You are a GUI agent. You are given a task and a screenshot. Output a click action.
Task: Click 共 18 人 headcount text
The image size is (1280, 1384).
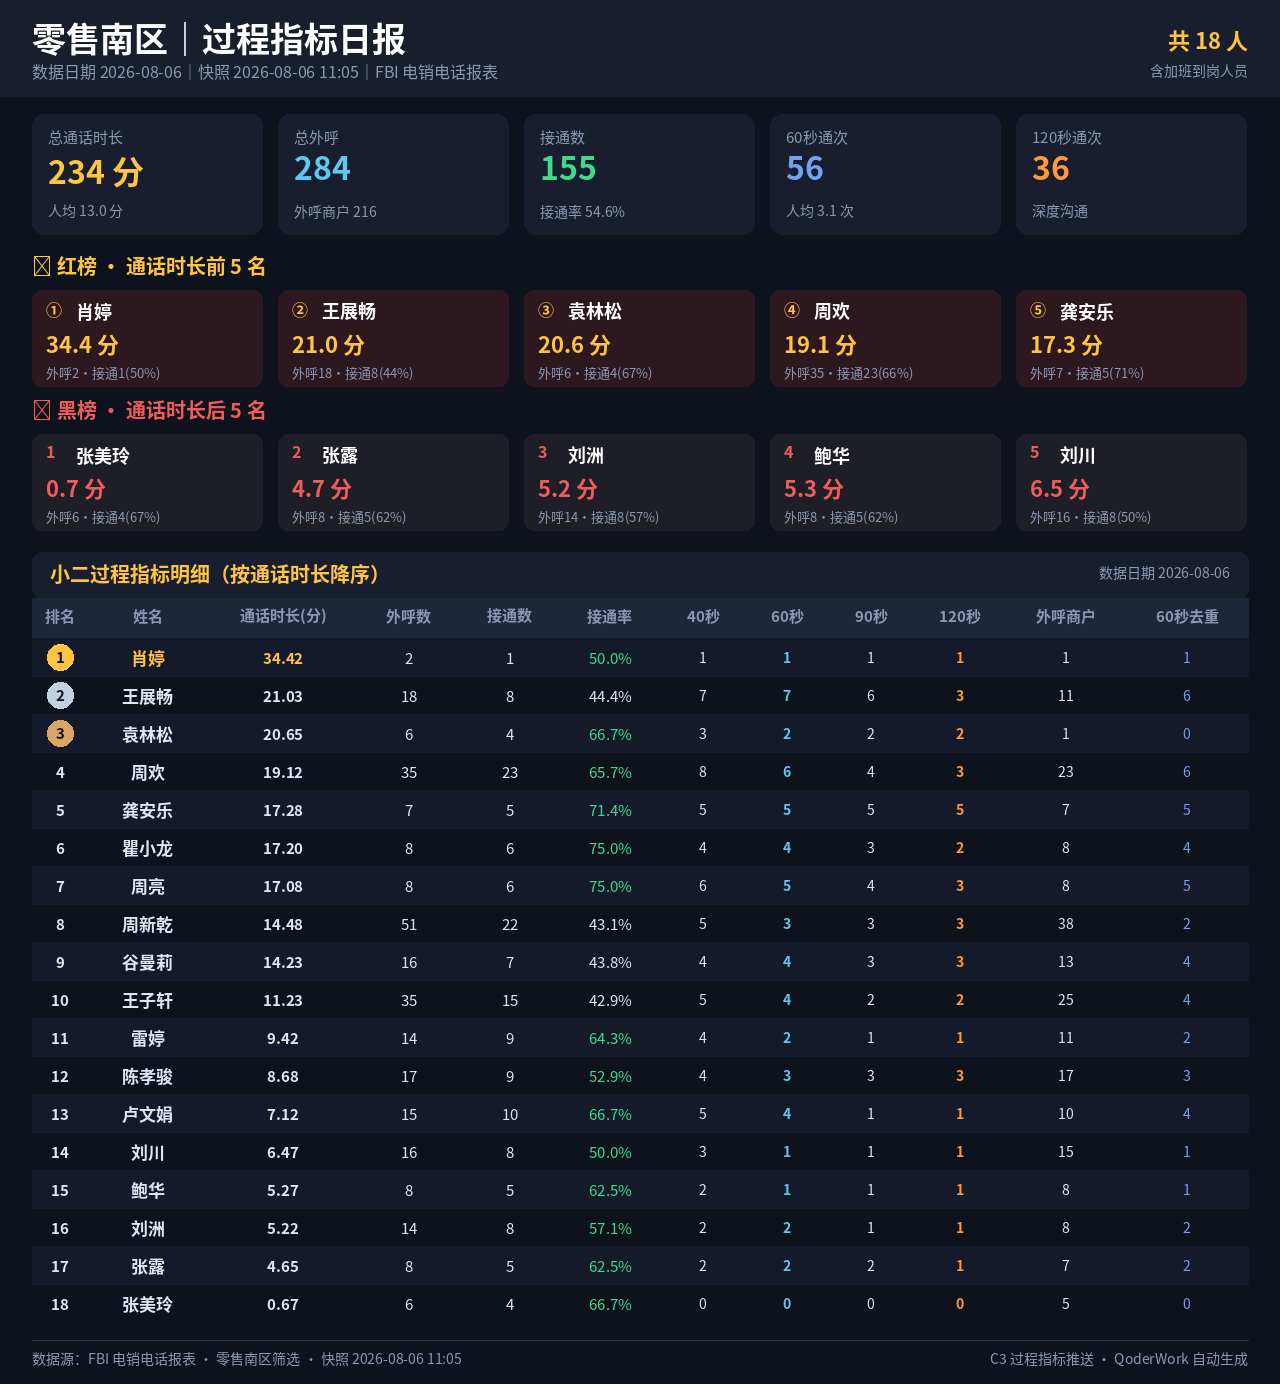tap(1208, 41)
